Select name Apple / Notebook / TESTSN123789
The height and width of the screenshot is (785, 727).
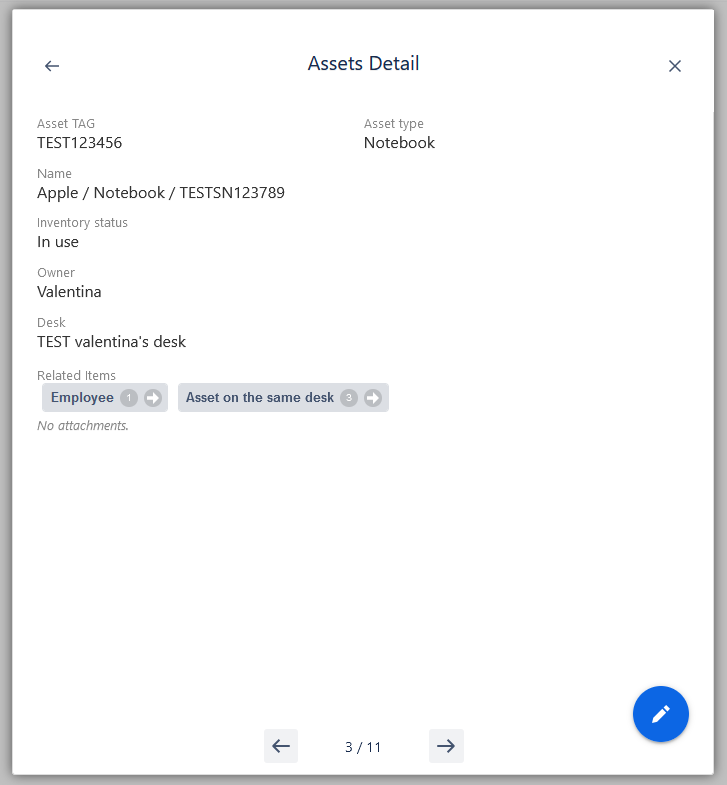tap(161, 193)
